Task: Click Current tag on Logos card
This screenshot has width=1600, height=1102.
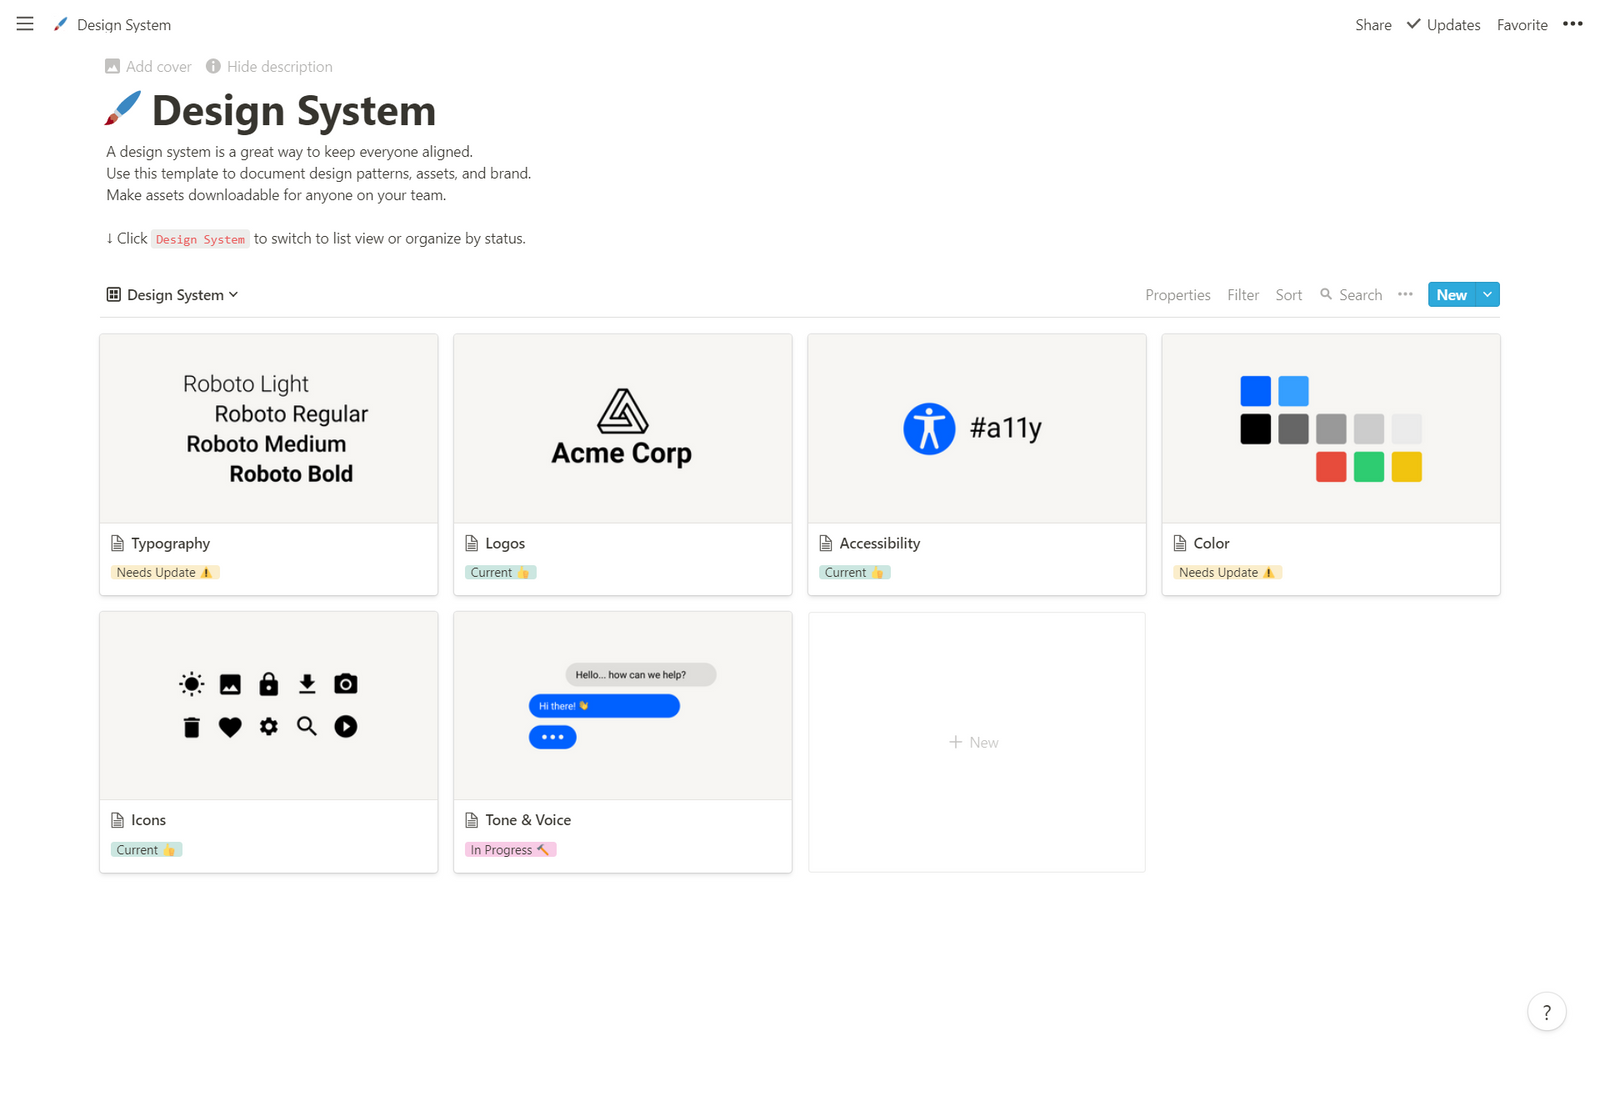Action: pos(501,572)
